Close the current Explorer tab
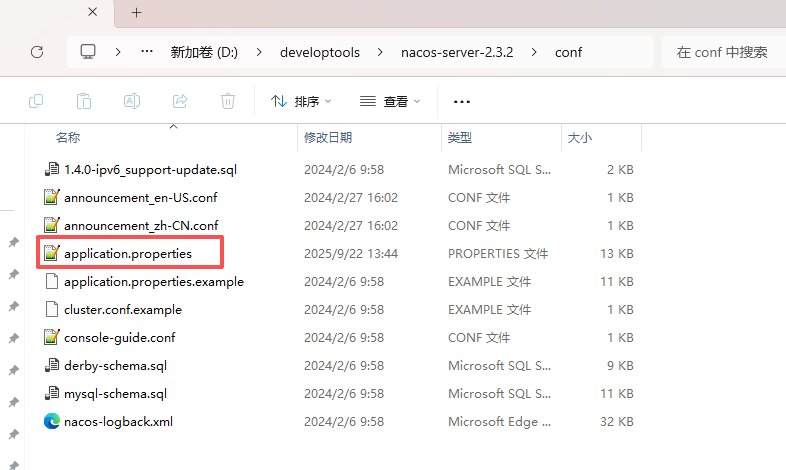 93,12
